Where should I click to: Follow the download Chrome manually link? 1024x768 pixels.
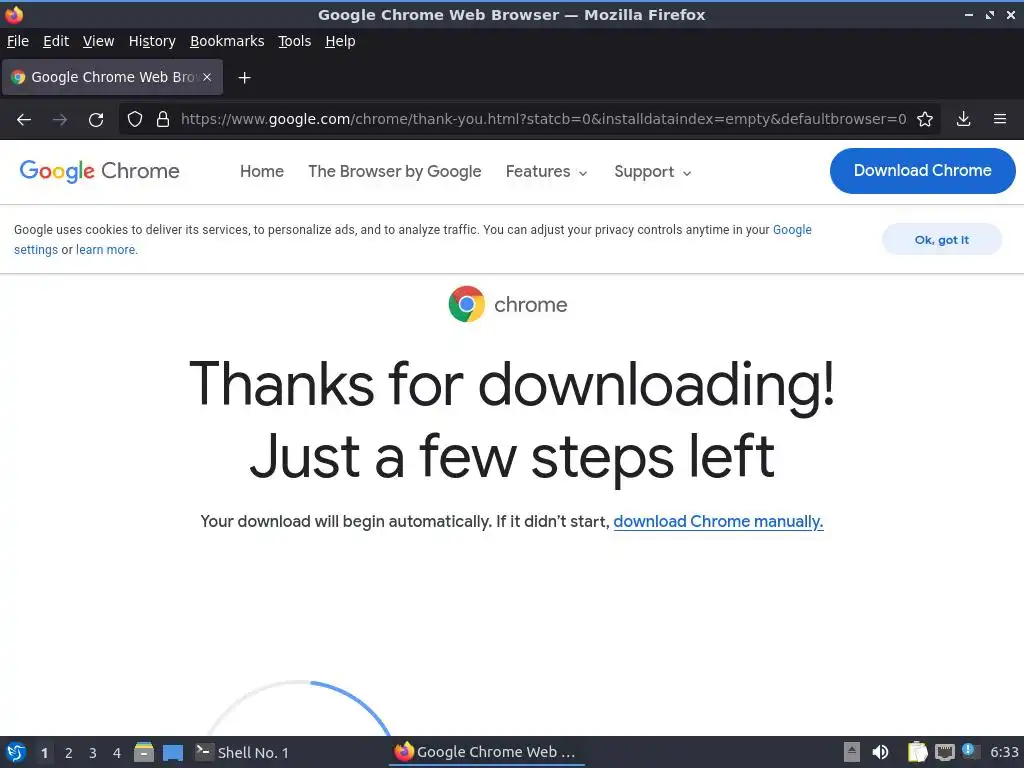point(718,521)
